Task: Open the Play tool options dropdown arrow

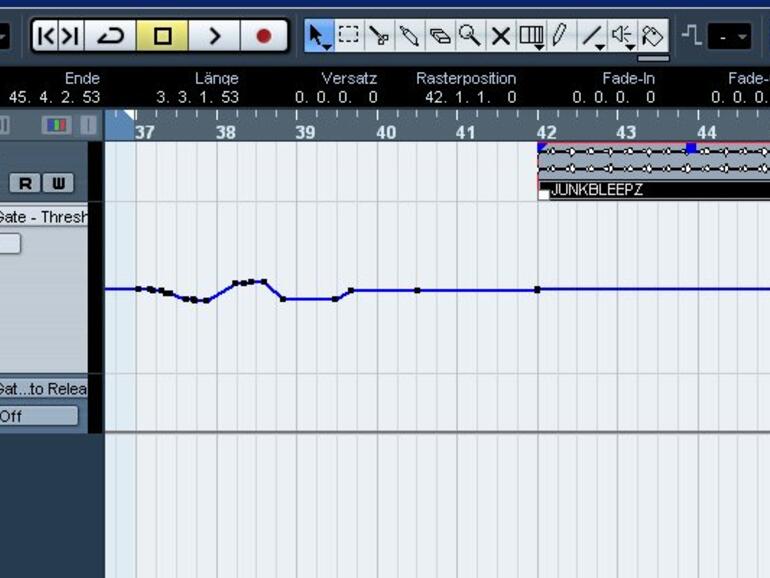Action: click(631, 47)
